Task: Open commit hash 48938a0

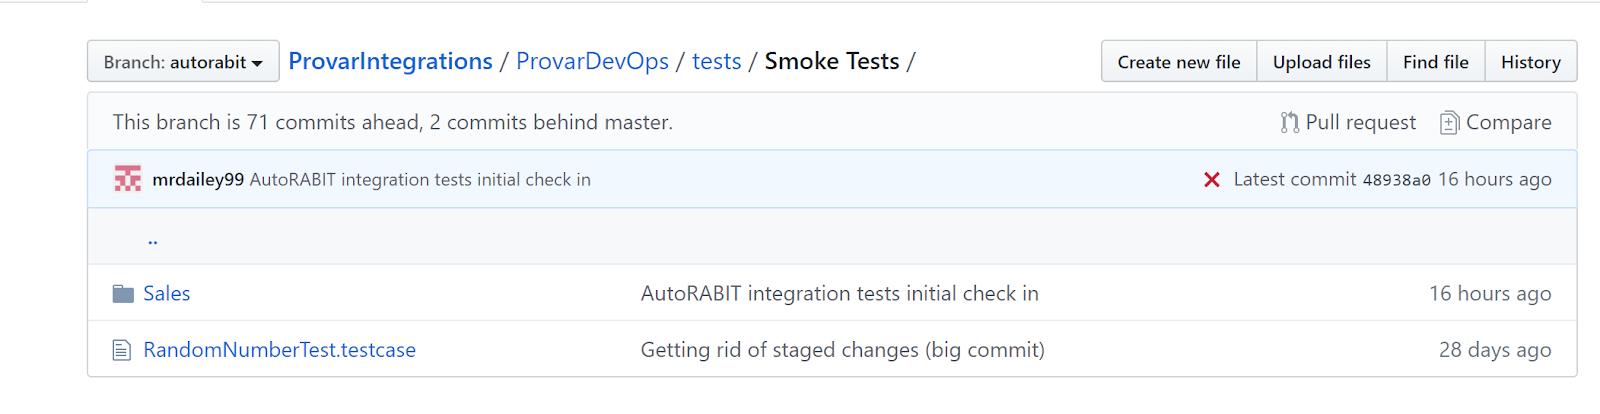Action: (1396, 180)
